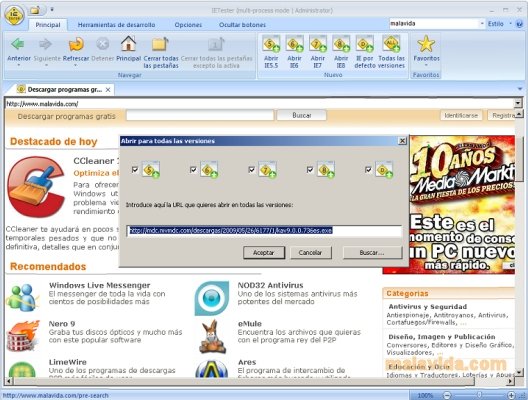Click the eMule donkey icon
This screenshot has width=528, height=400.
[212, 337]
